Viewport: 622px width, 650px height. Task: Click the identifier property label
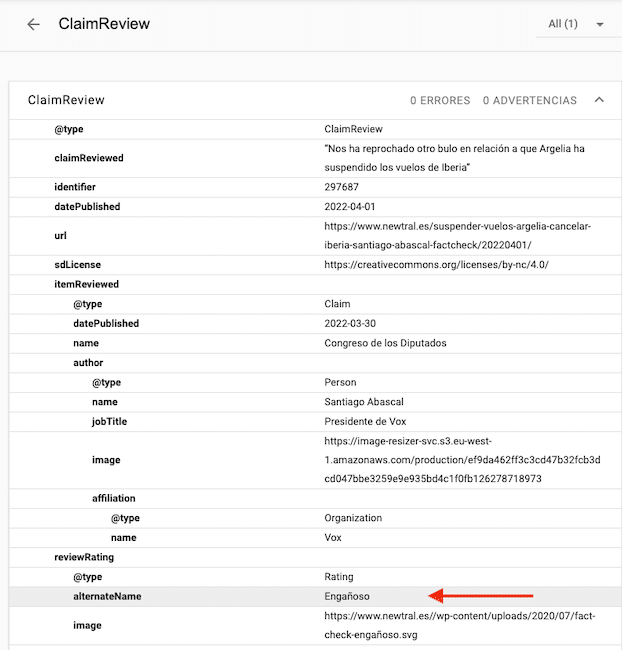[75, 187]
